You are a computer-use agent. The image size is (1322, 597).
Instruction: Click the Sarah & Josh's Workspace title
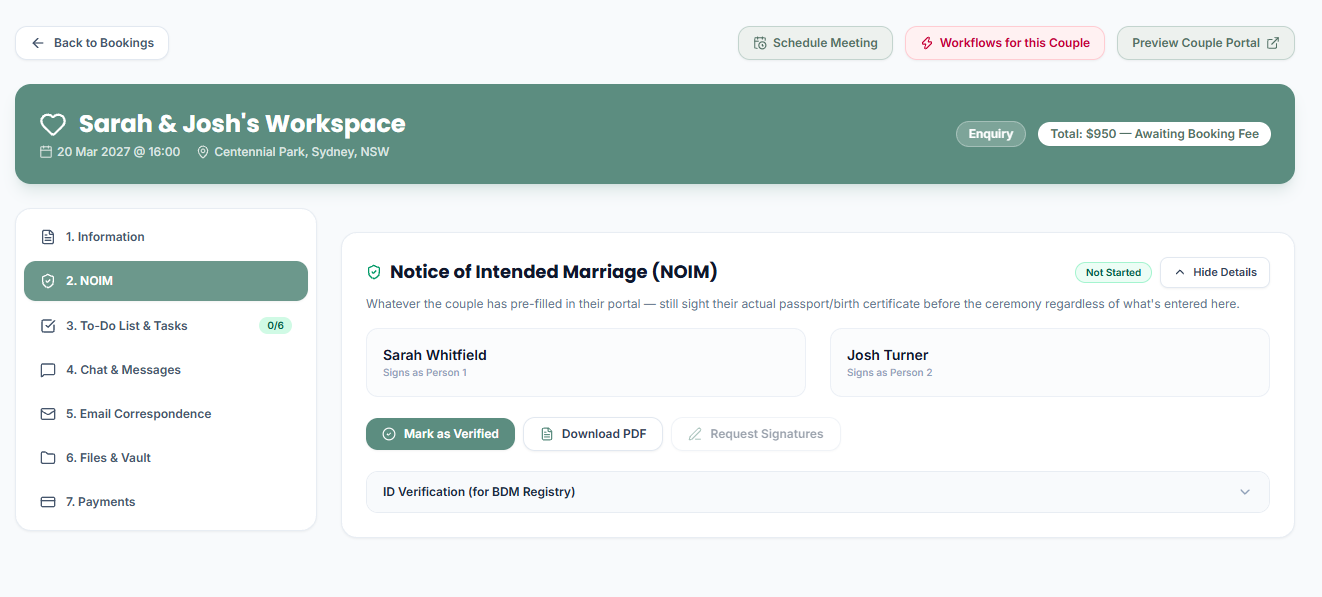click(242, 124)
